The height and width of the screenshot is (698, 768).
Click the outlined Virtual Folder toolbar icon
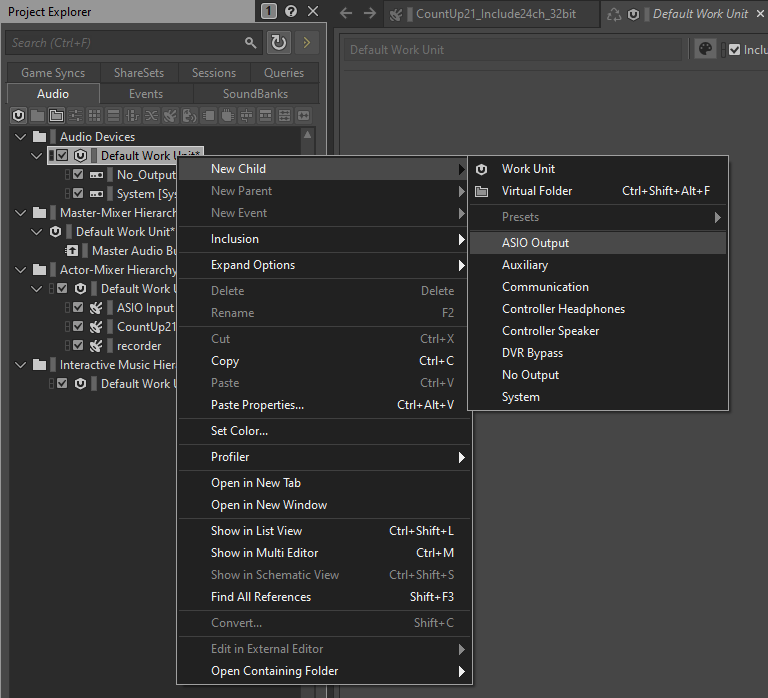(x=56, y=116)
